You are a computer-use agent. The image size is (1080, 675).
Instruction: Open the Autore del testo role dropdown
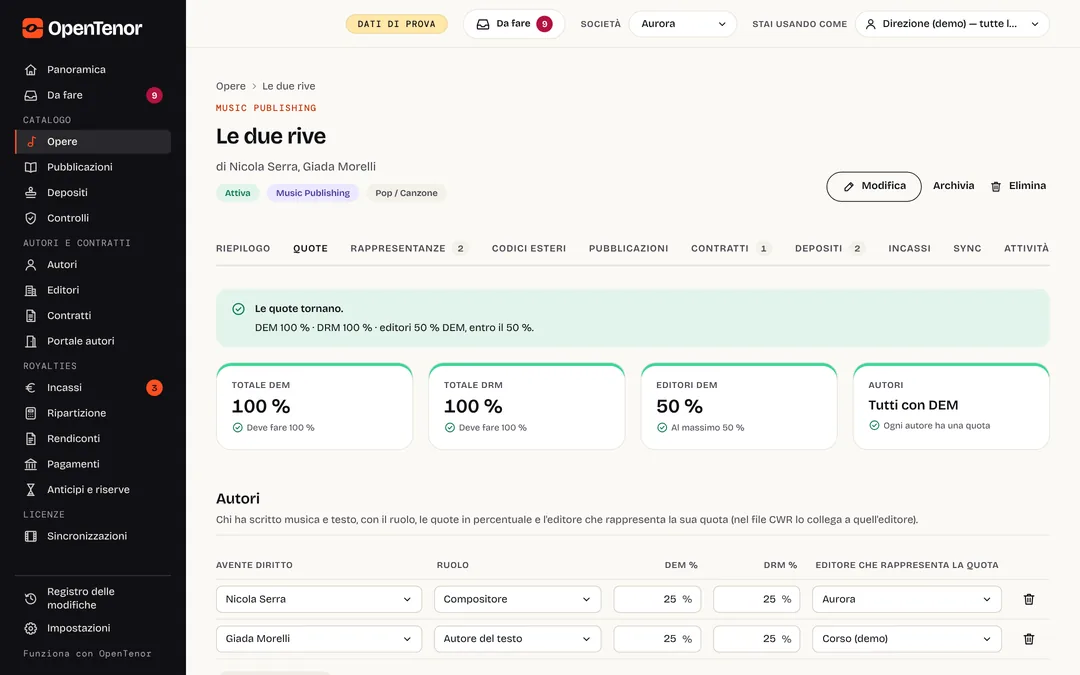pos(517,638)
